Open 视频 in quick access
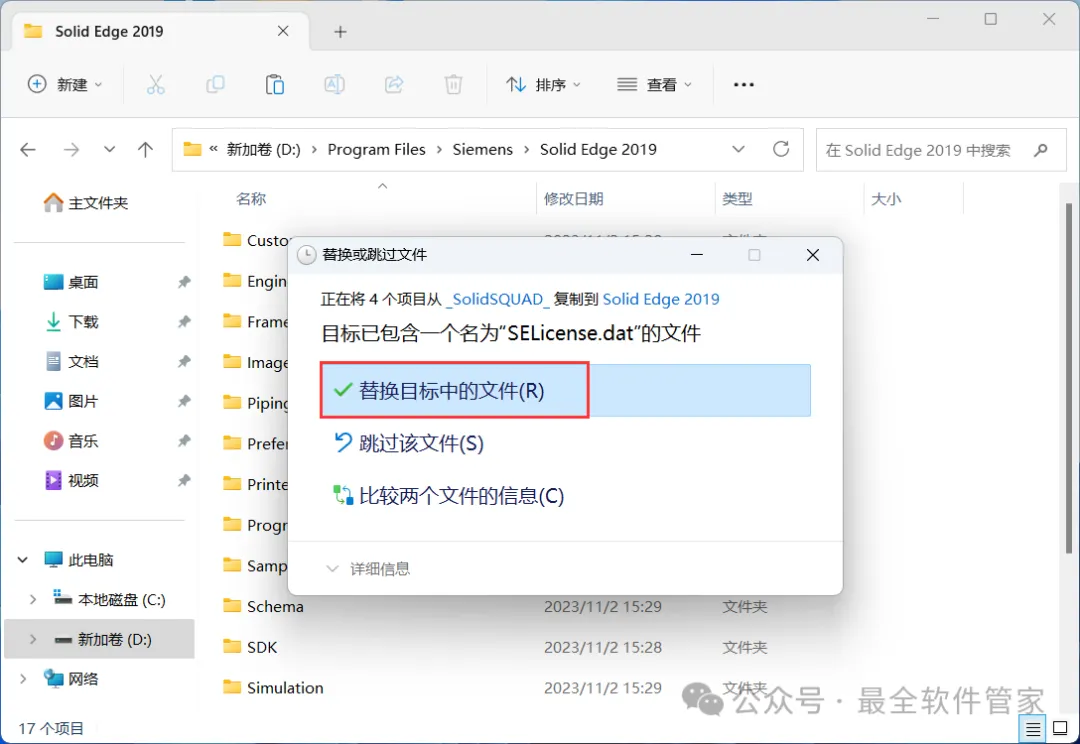This screenshot has width=1080, height=744. point(71,480)
